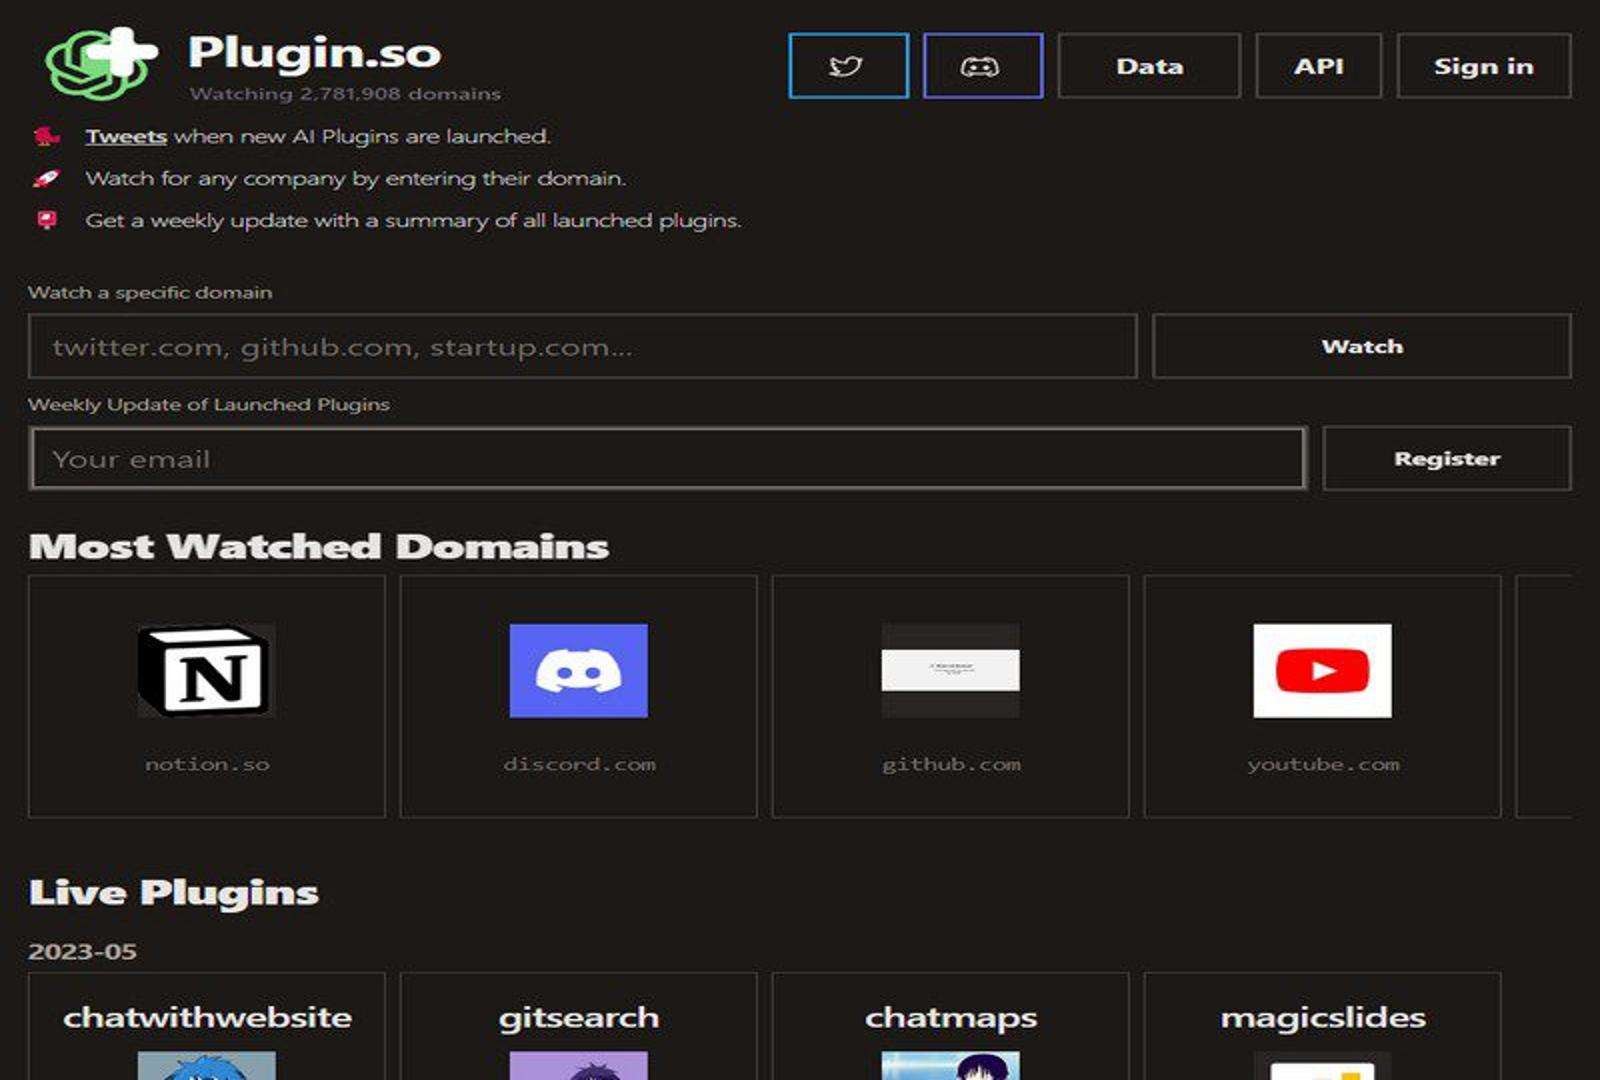Click the bird icon beside Tweets line
The width and height of the screenshot is (1600, 1080).
click(x=44, y=135)
